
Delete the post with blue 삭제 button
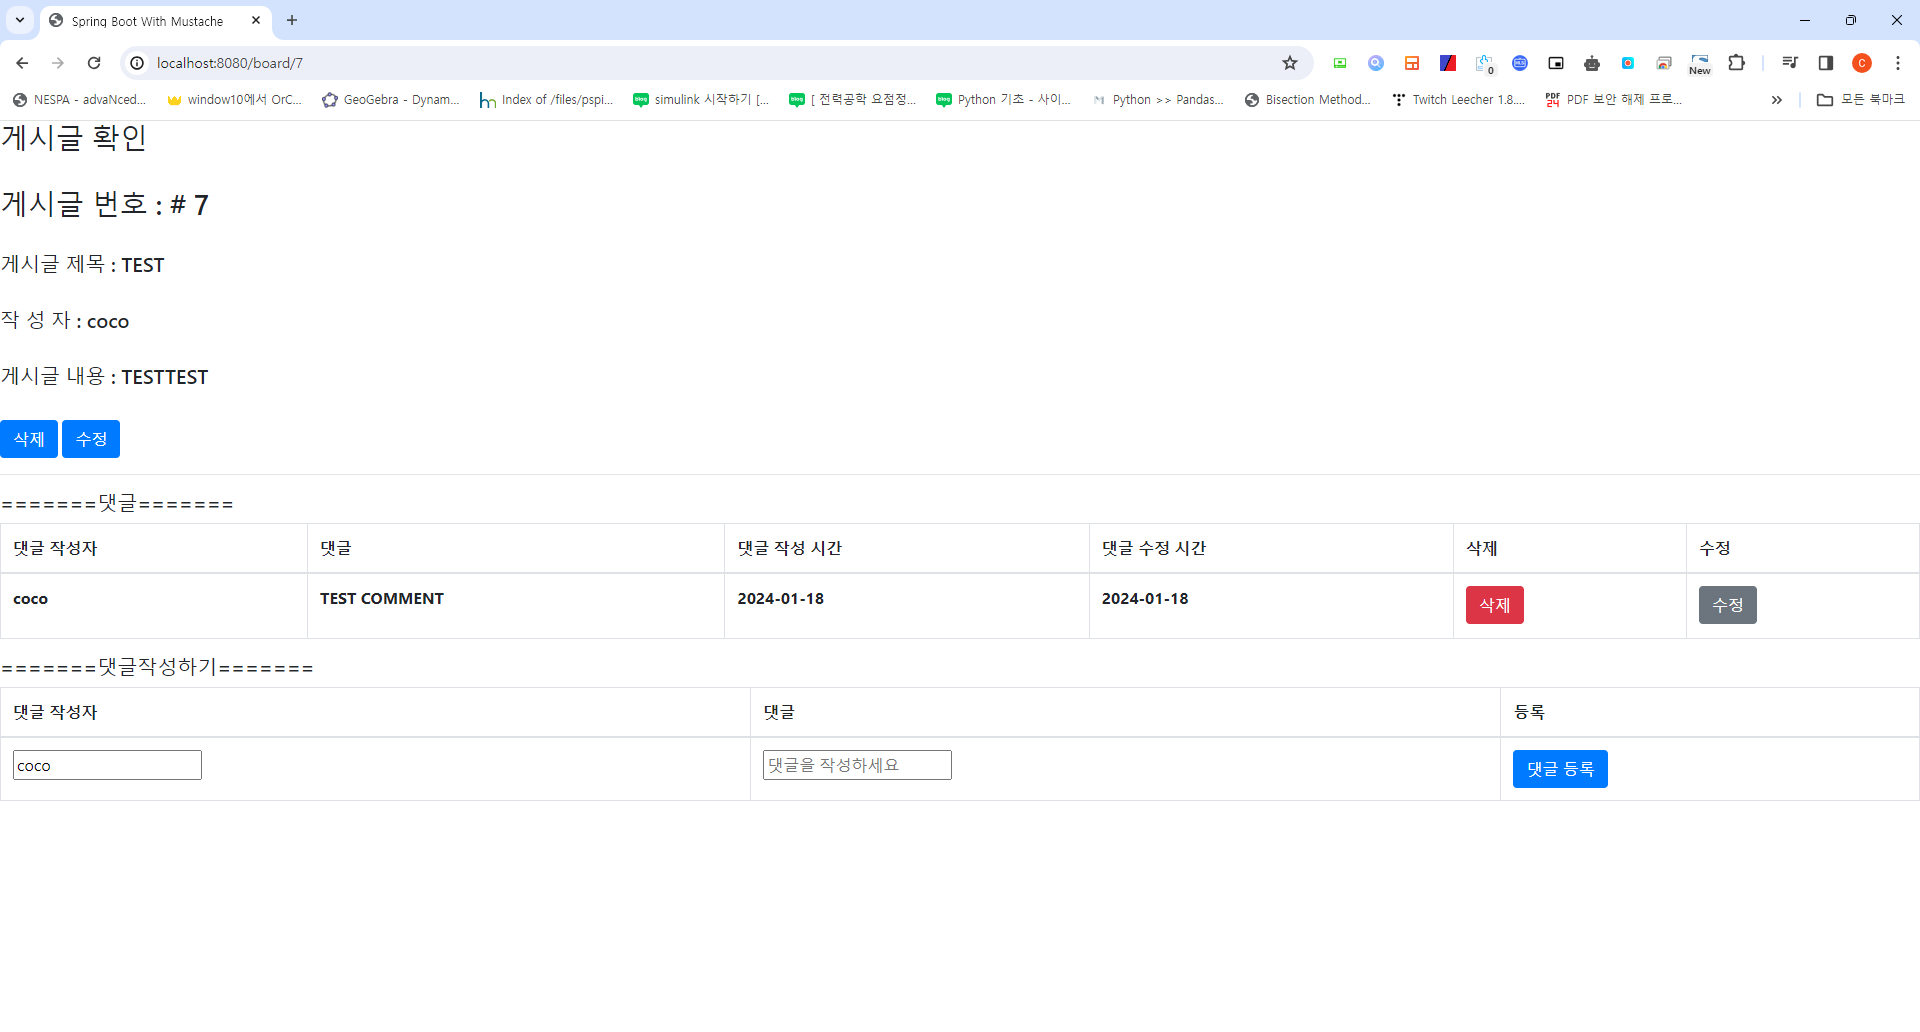point(29,439)
